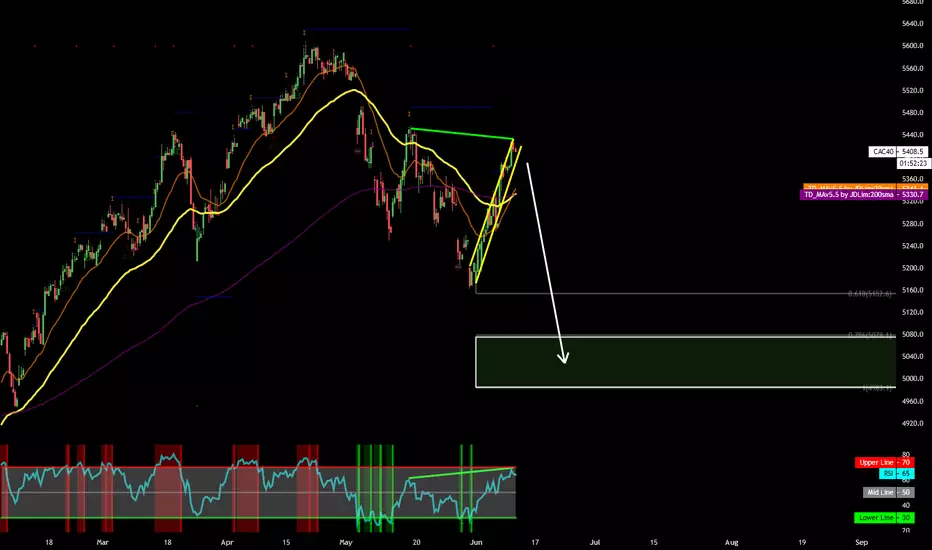Image resolution: width=932 pixels, height=550 pixels.
Task: Select the green trendline above the price highs
Action: (462, 134)
